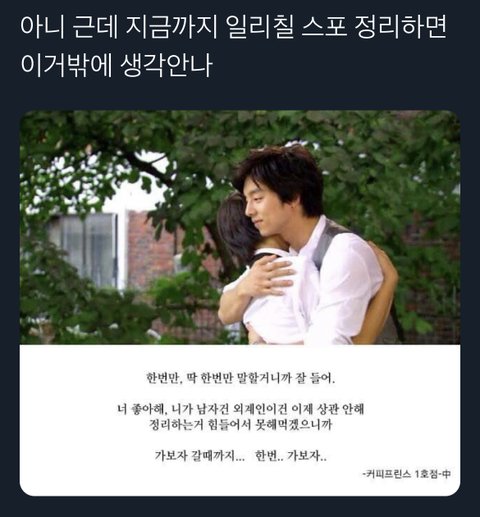Click the caption line 정리하는거 힘들어서 못해먹겠으니까

(x=241, y=425)
